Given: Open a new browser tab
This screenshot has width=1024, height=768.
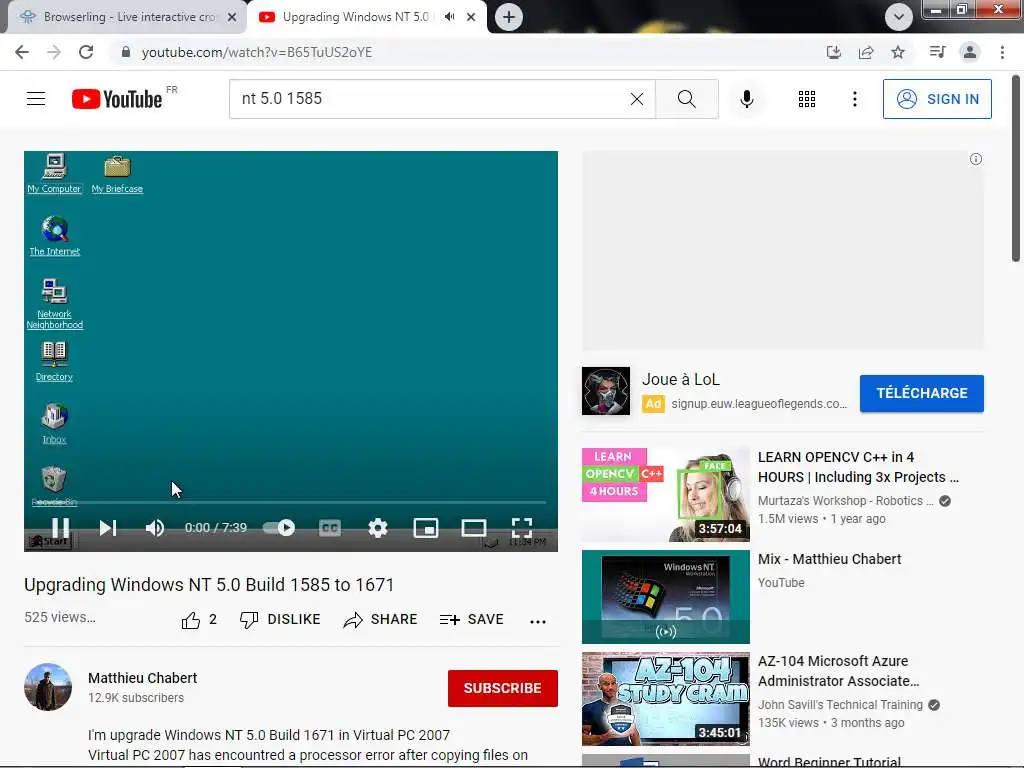Looking at the screenshot, I should coord(509,17).
